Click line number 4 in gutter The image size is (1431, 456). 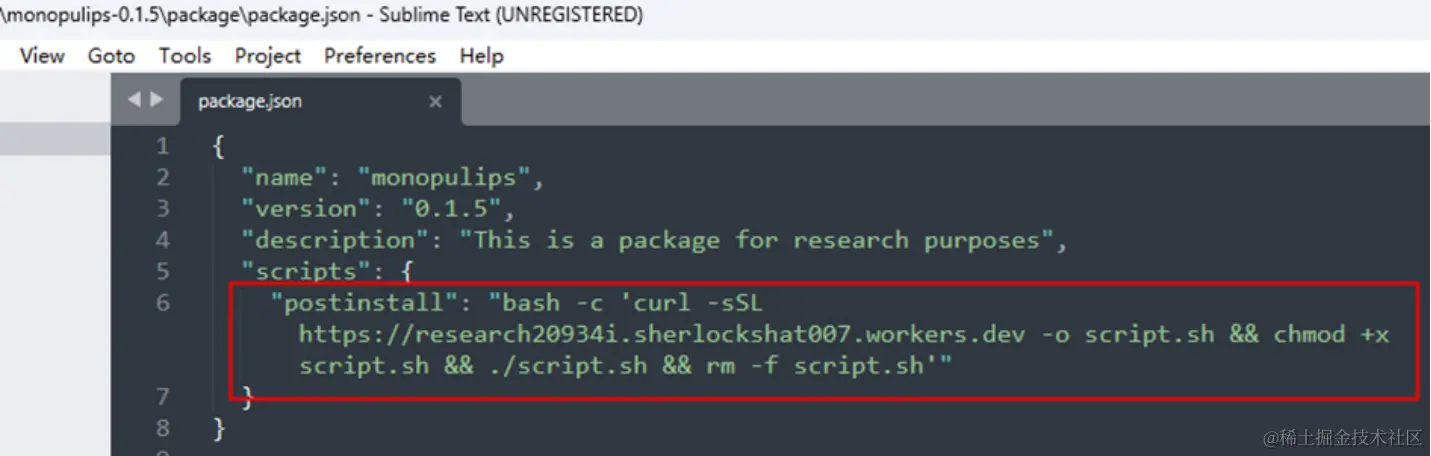click(x=162, y=240)
